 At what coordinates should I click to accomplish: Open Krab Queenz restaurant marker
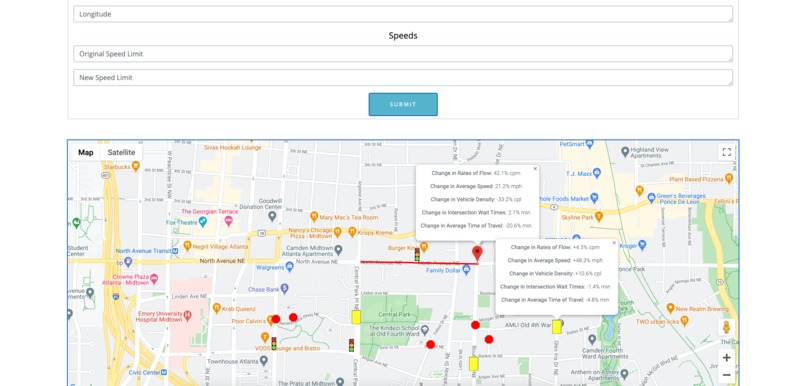point(217,308)
